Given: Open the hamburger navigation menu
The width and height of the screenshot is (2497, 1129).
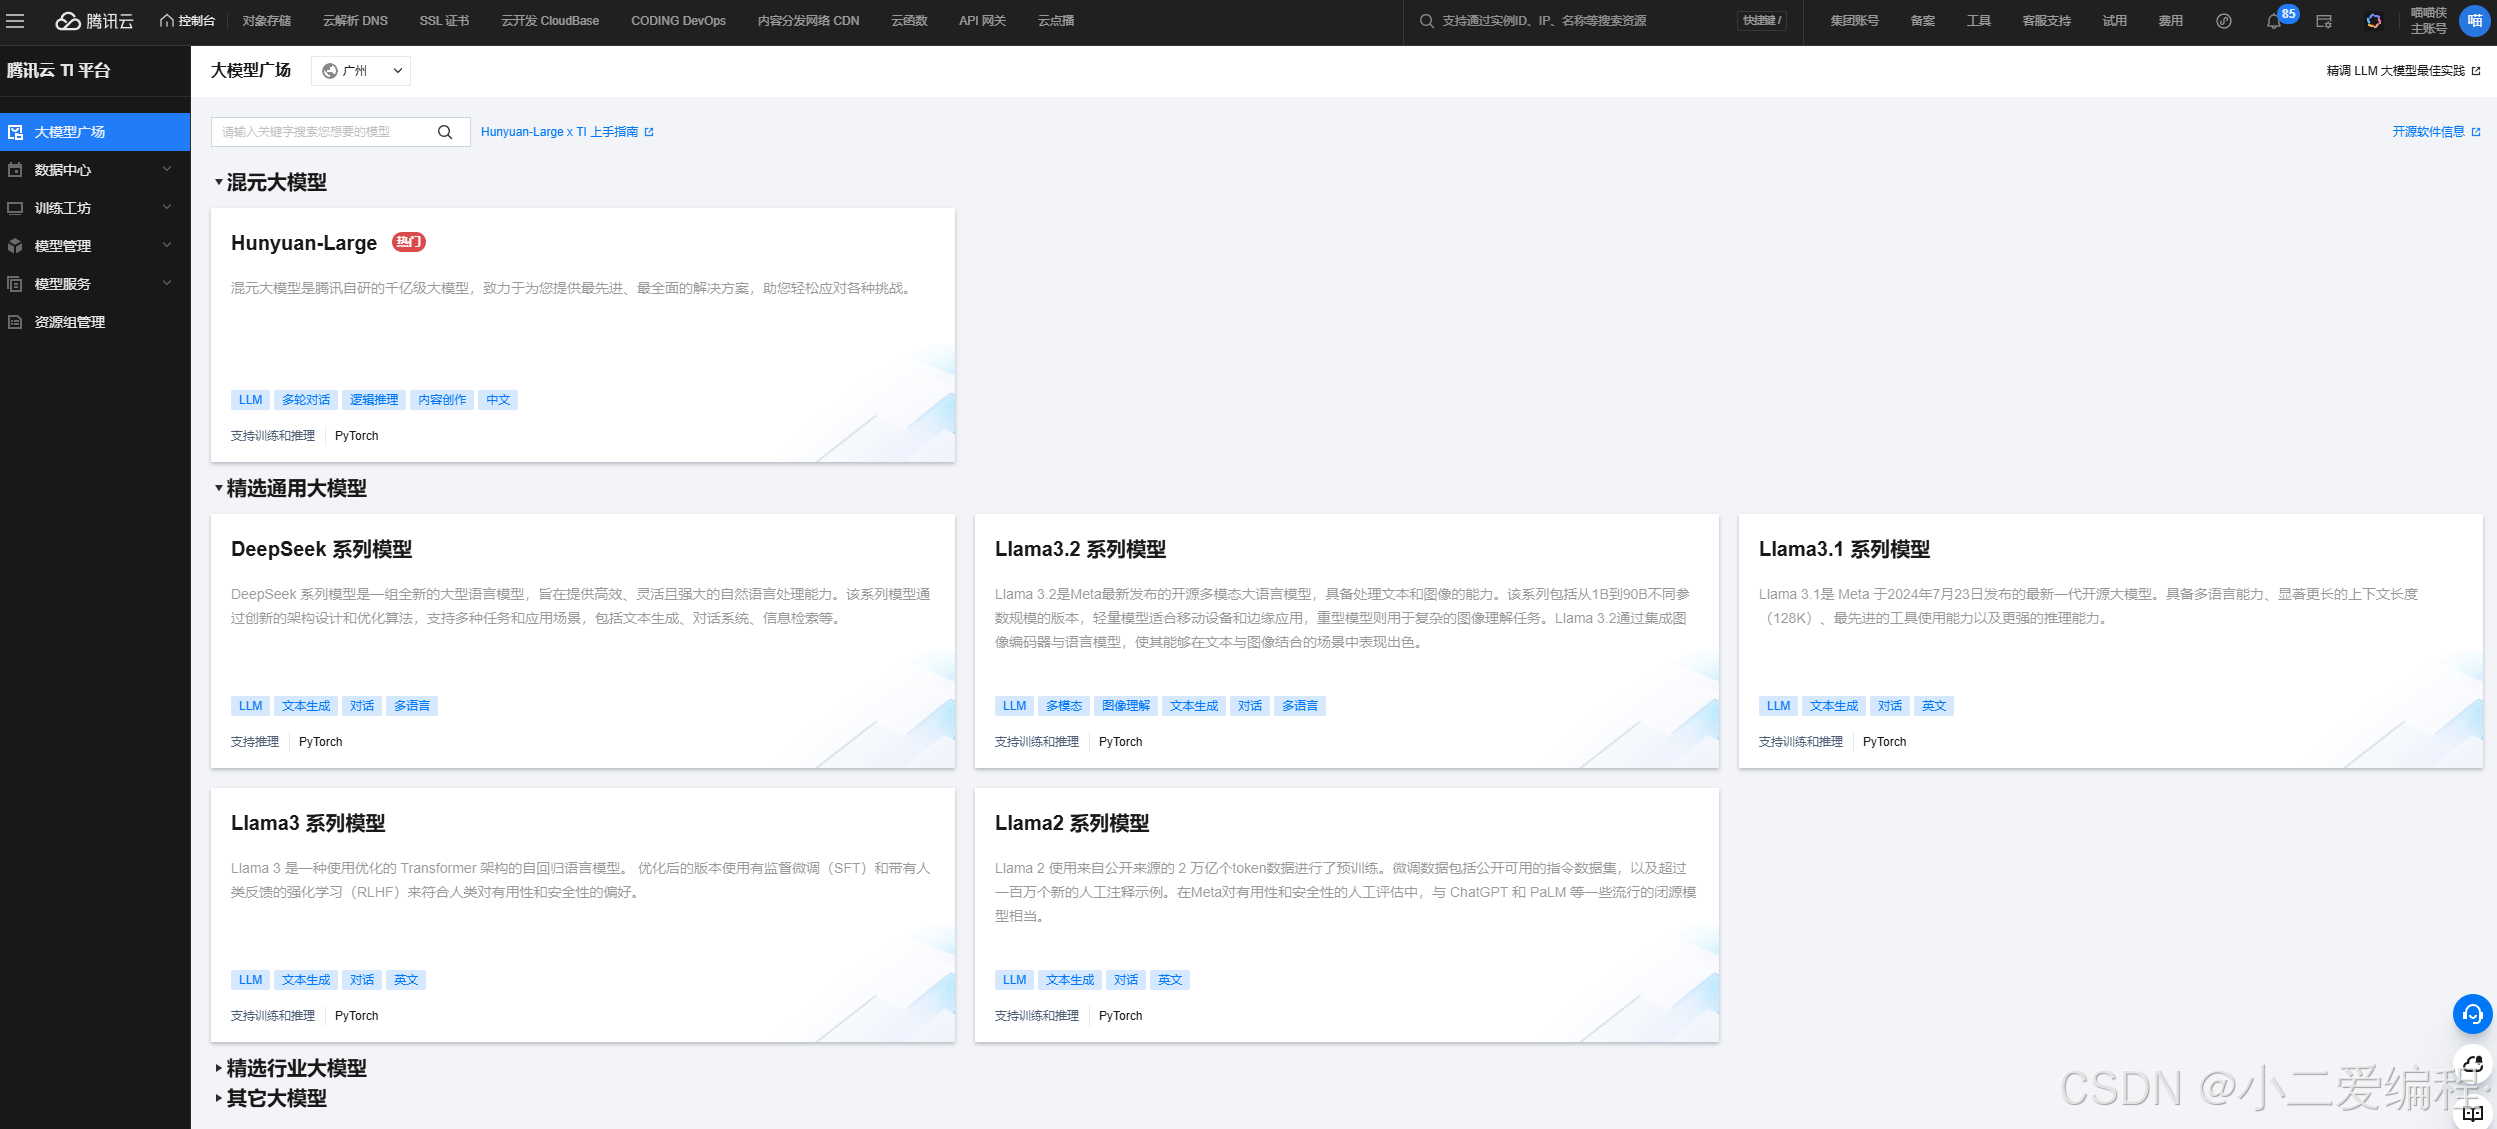Looking at the screenshot, I should tap(15, 20).
